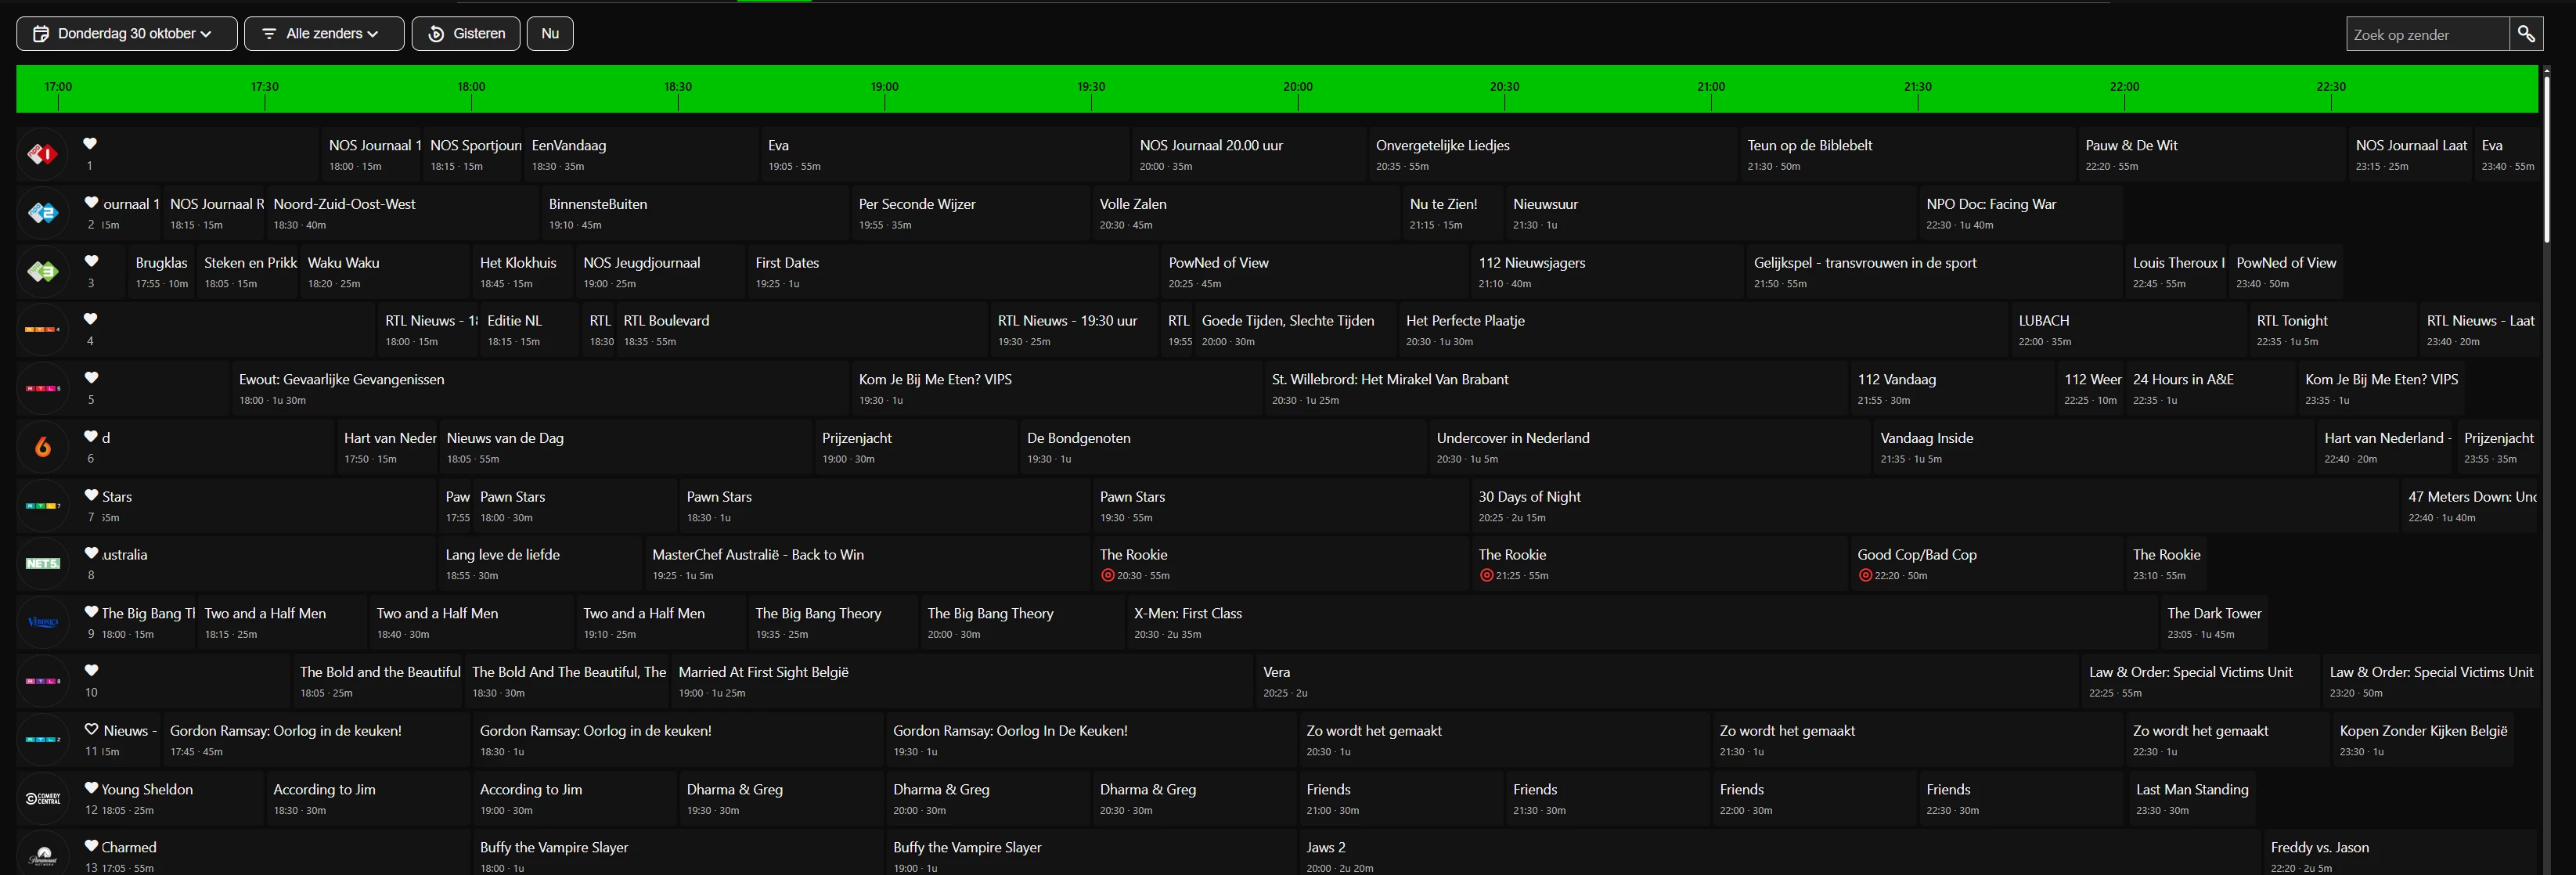Image resolution: width=2576 pixels, height=875 pixels.
Task: Click the chevron next to Alle zenders
Action: pyautogui.click(x=373, y=34)
